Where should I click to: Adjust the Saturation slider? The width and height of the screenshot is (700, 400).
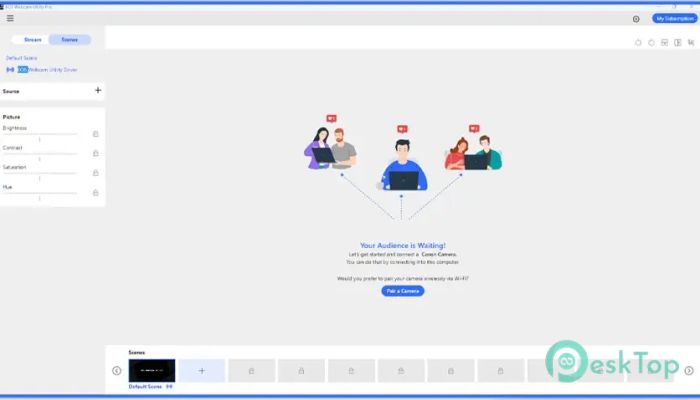(40, 173)
